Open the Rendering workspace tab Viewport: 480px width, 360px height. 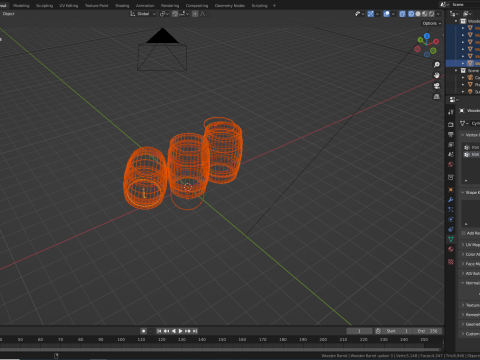170,5
